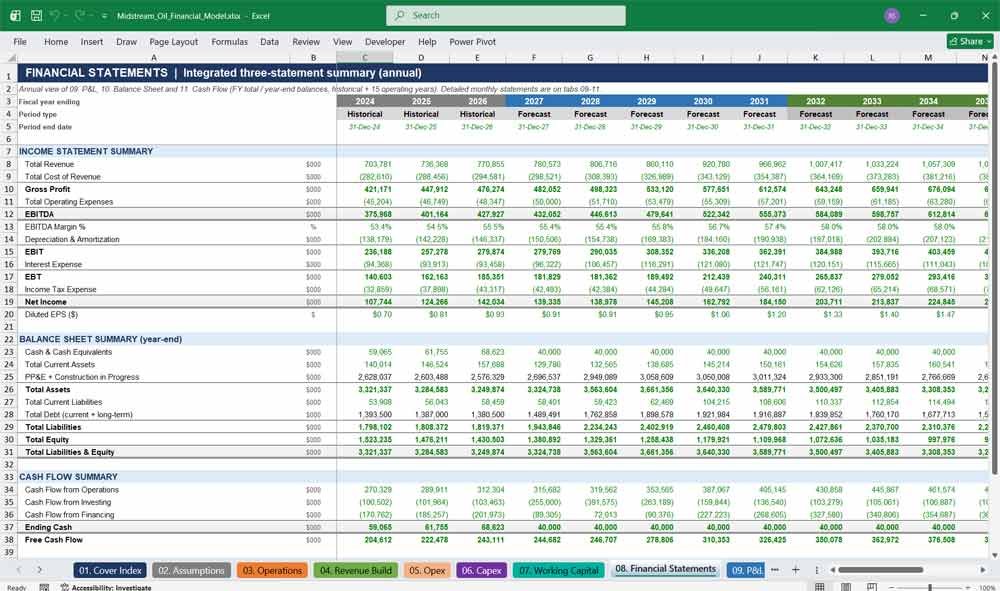Click the horizontal scrollbar right arrow
Viewport: 1000px width, 591px height.
[983, 569]
